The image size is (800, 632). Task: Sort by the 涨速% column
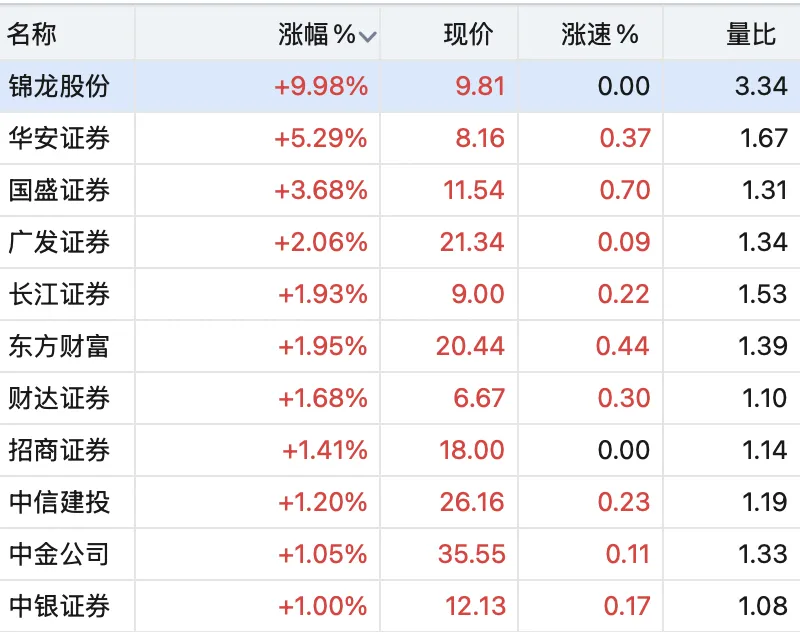pos(599,35)
